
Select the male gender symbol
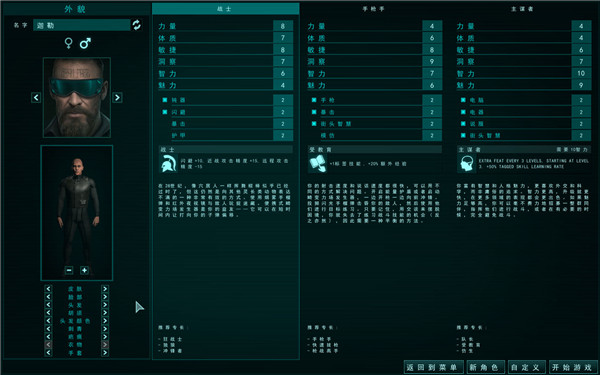tap(85, 43)
